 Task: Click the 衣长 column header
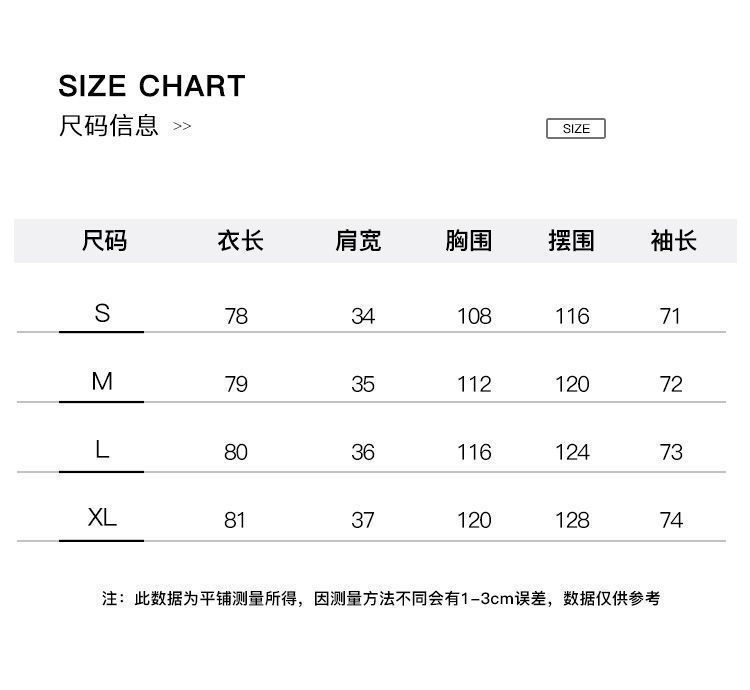tap(240, 241)
